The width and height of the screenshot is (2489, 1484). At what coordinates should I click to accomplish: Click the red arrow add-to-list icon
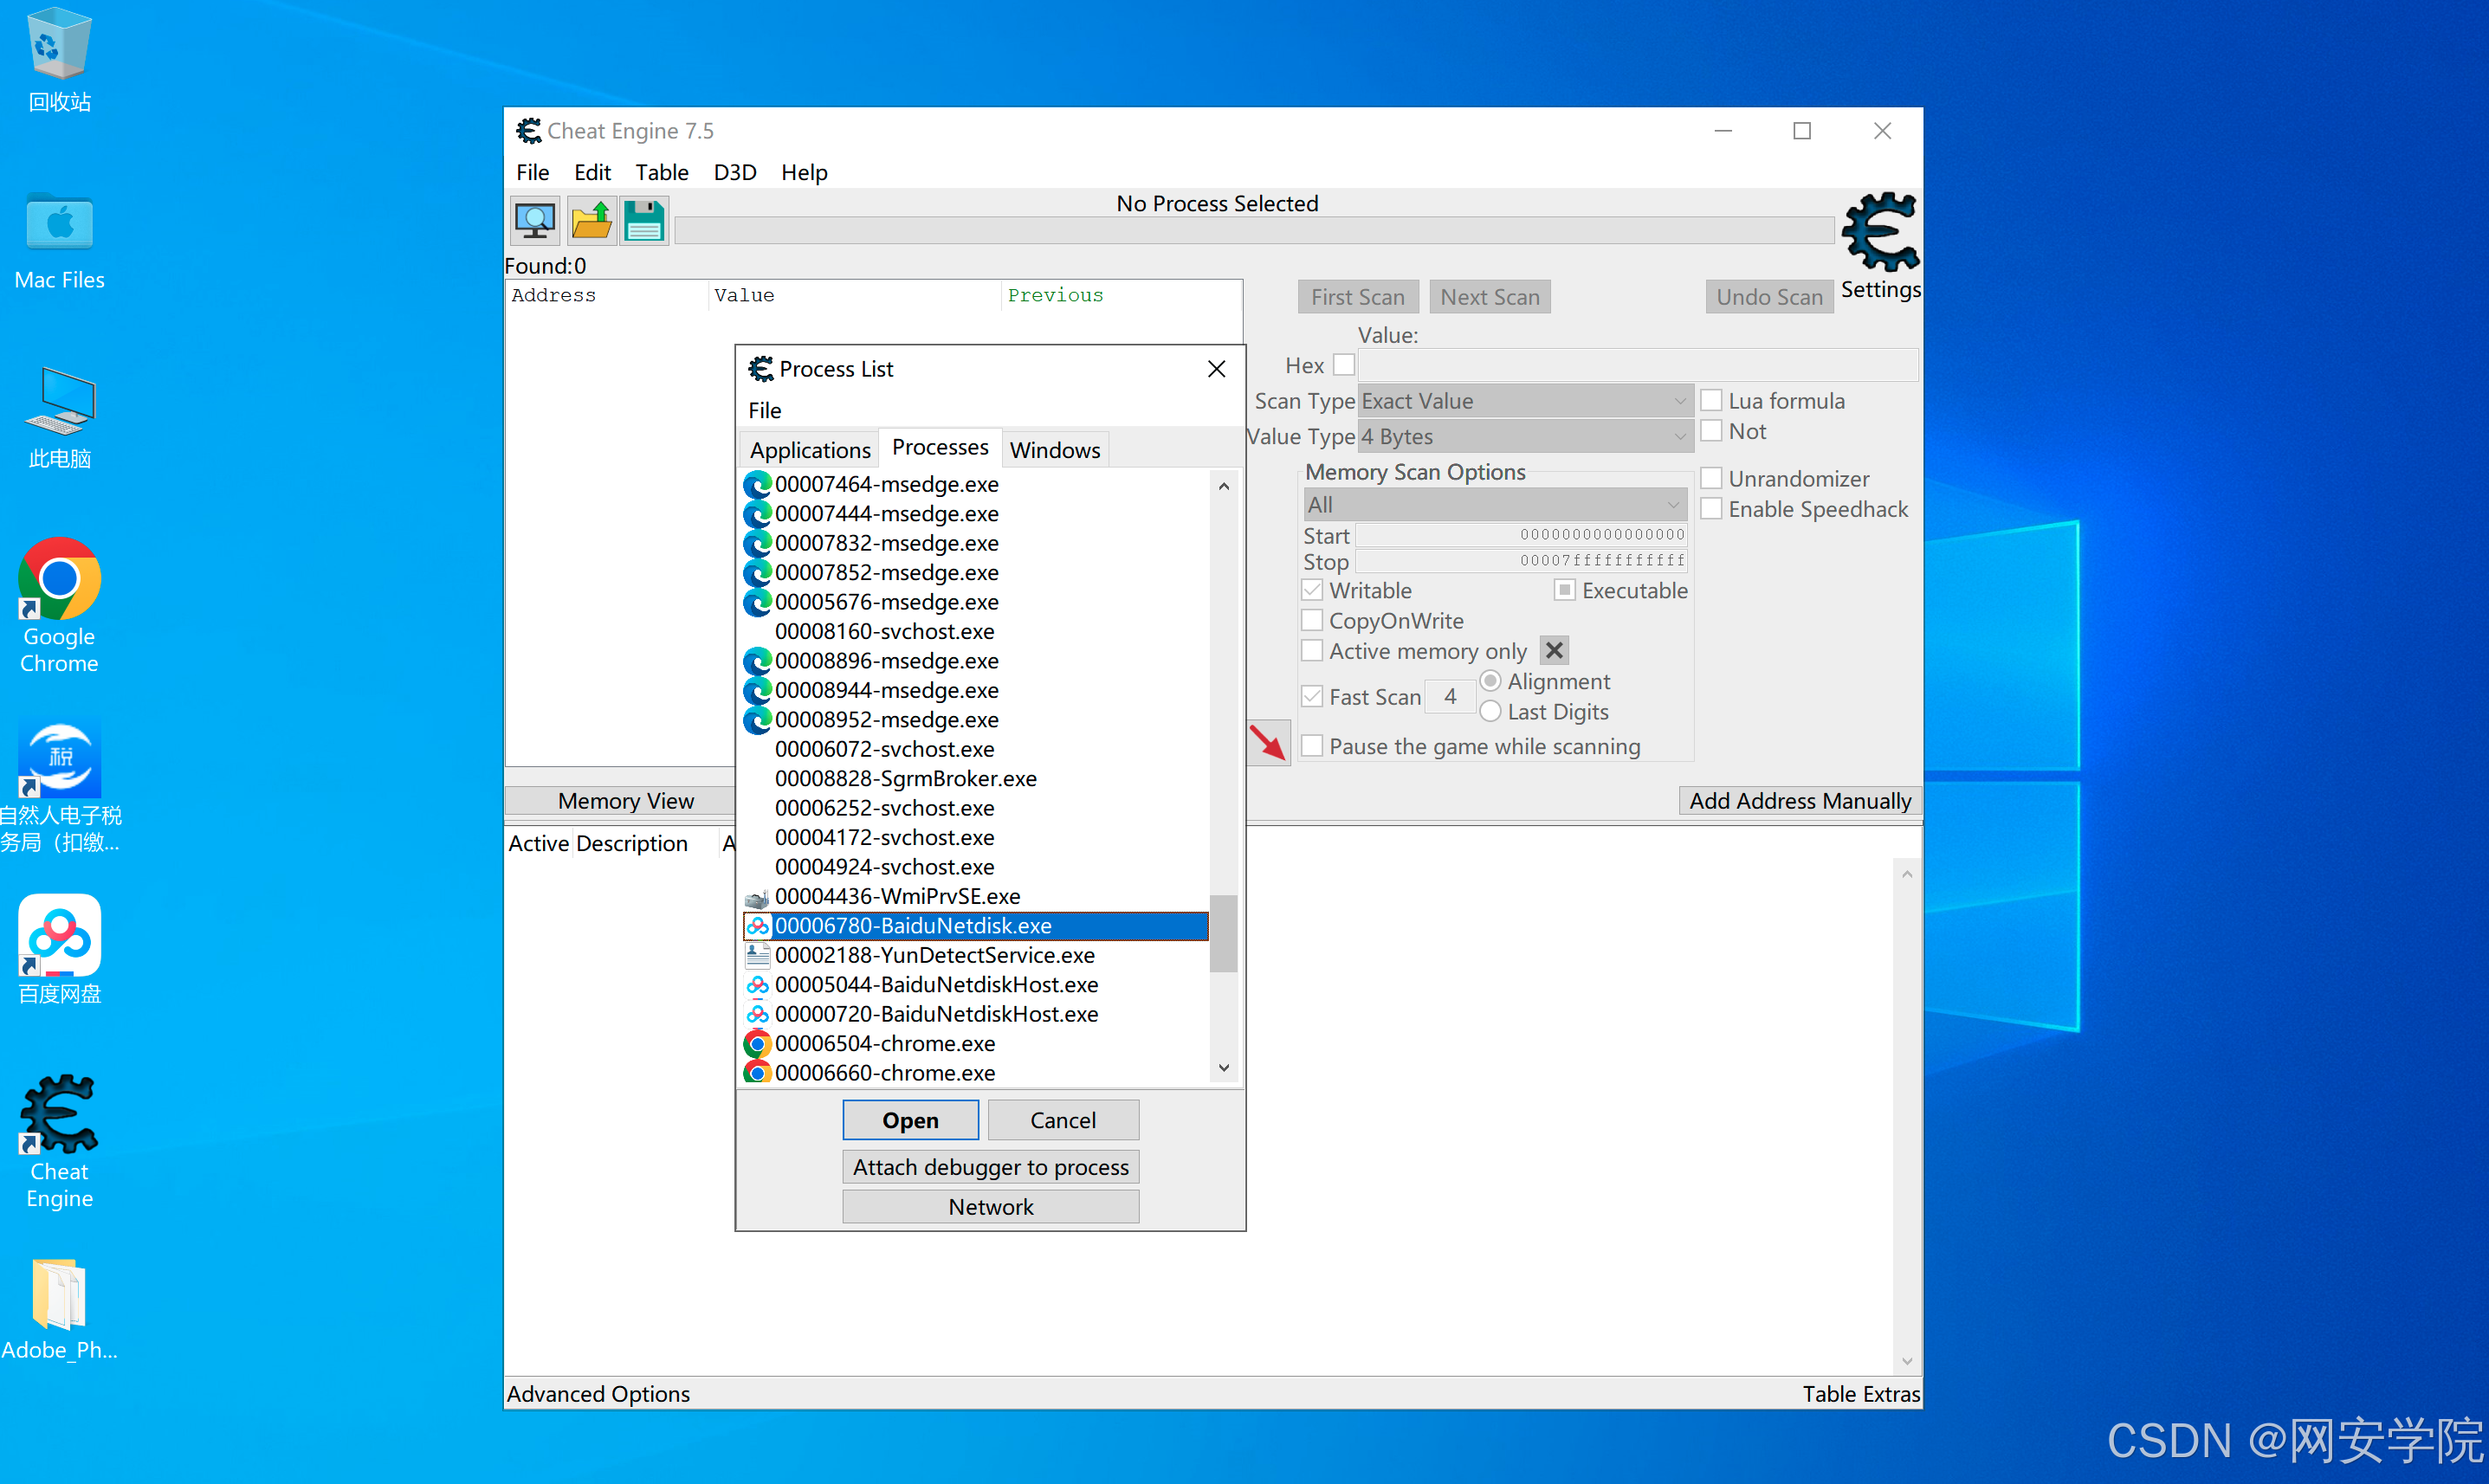point(1268,743)
